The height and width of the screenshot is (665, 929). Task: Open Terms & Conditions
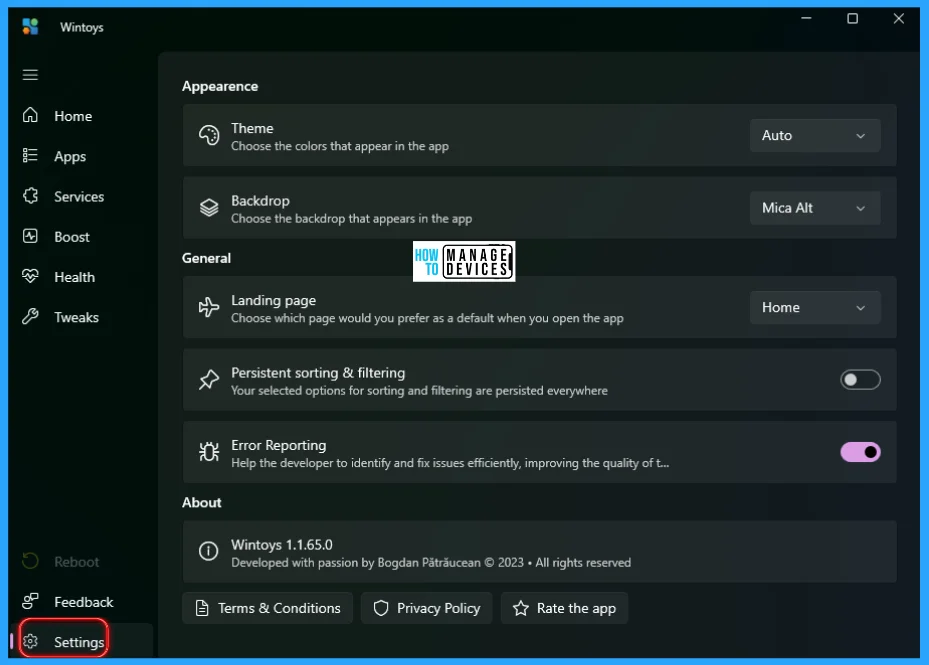(267, 608)
